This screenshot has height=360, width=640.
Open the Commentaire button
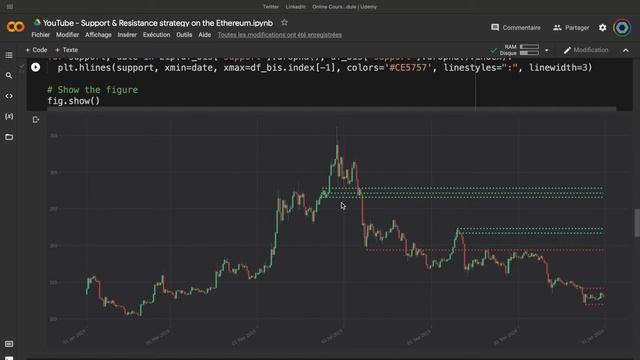click(x=516, y=28)
